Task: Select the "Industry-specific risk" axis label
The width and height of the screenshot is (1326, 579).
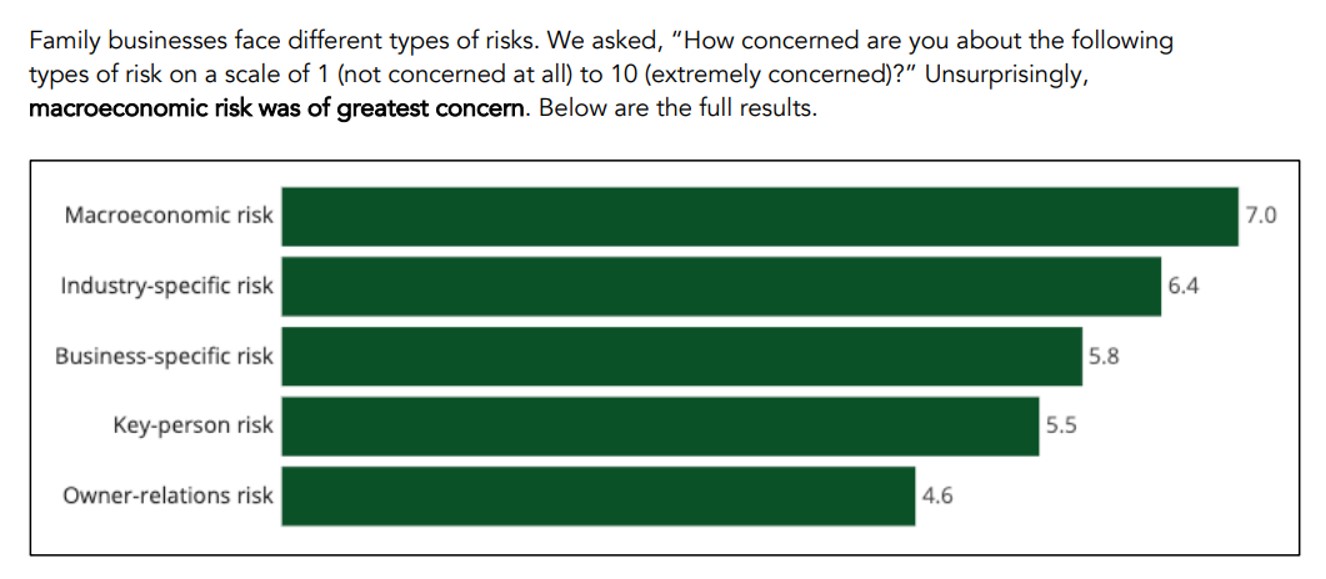Action: pyautogui.click(x=166, y=285)
